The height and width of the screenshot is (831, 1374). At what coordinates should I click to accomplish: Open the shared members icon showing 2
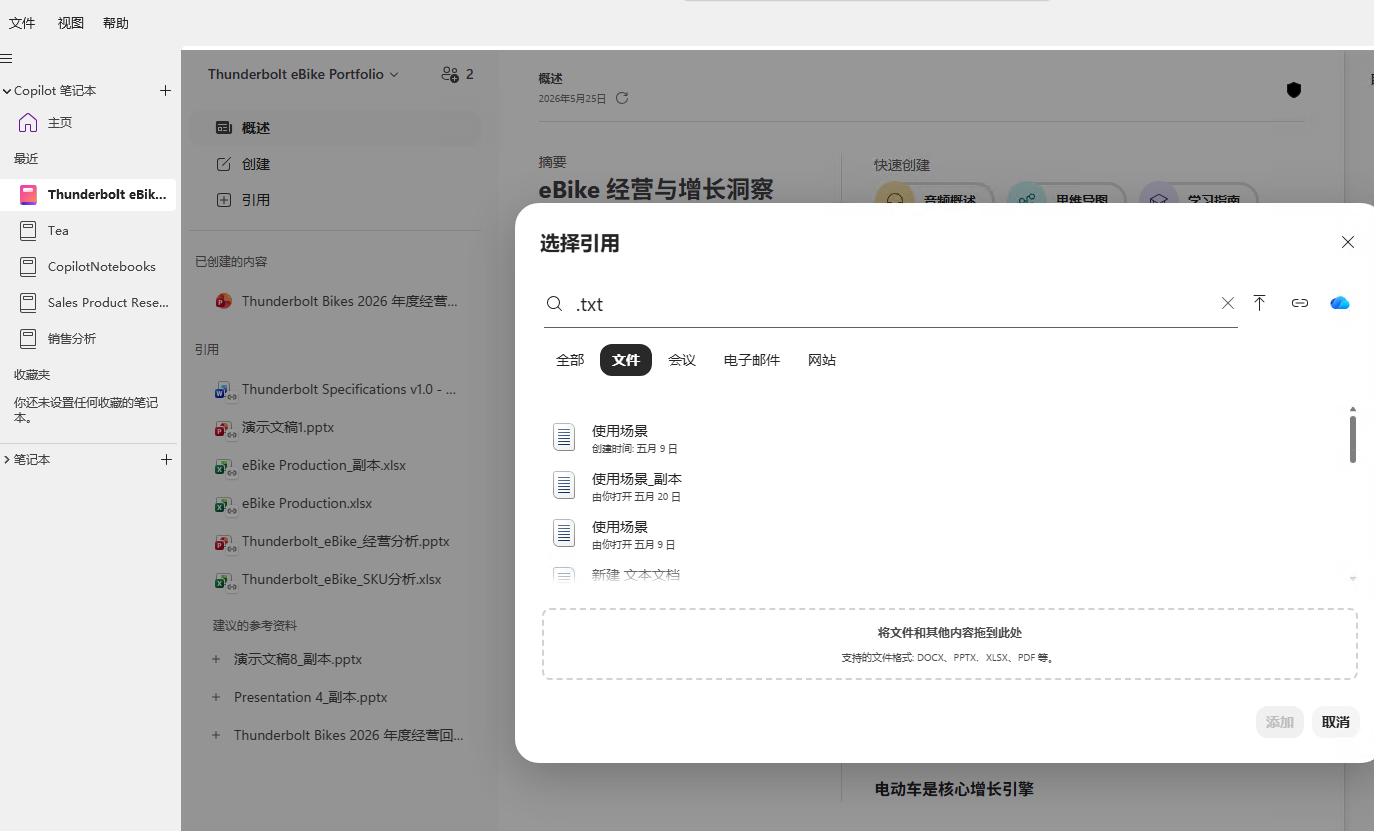pos(457,74)
